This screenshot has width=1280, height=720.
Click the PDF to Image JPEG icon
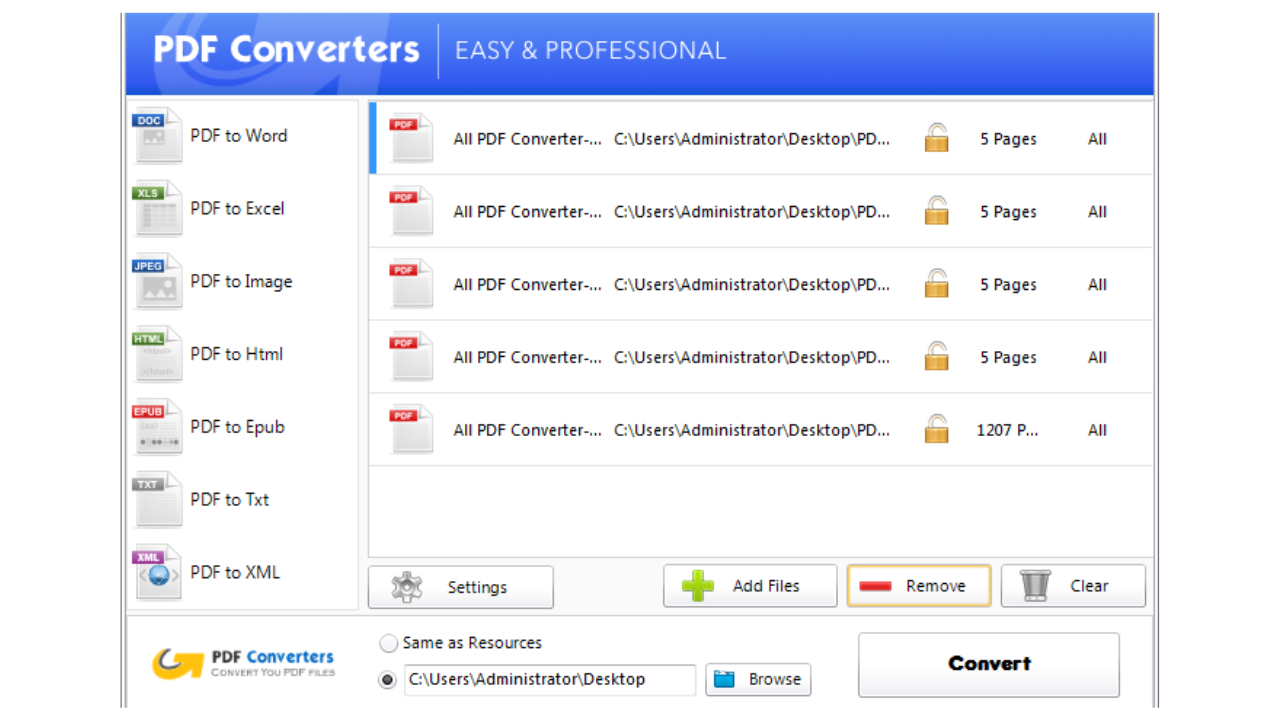(158, 282)
